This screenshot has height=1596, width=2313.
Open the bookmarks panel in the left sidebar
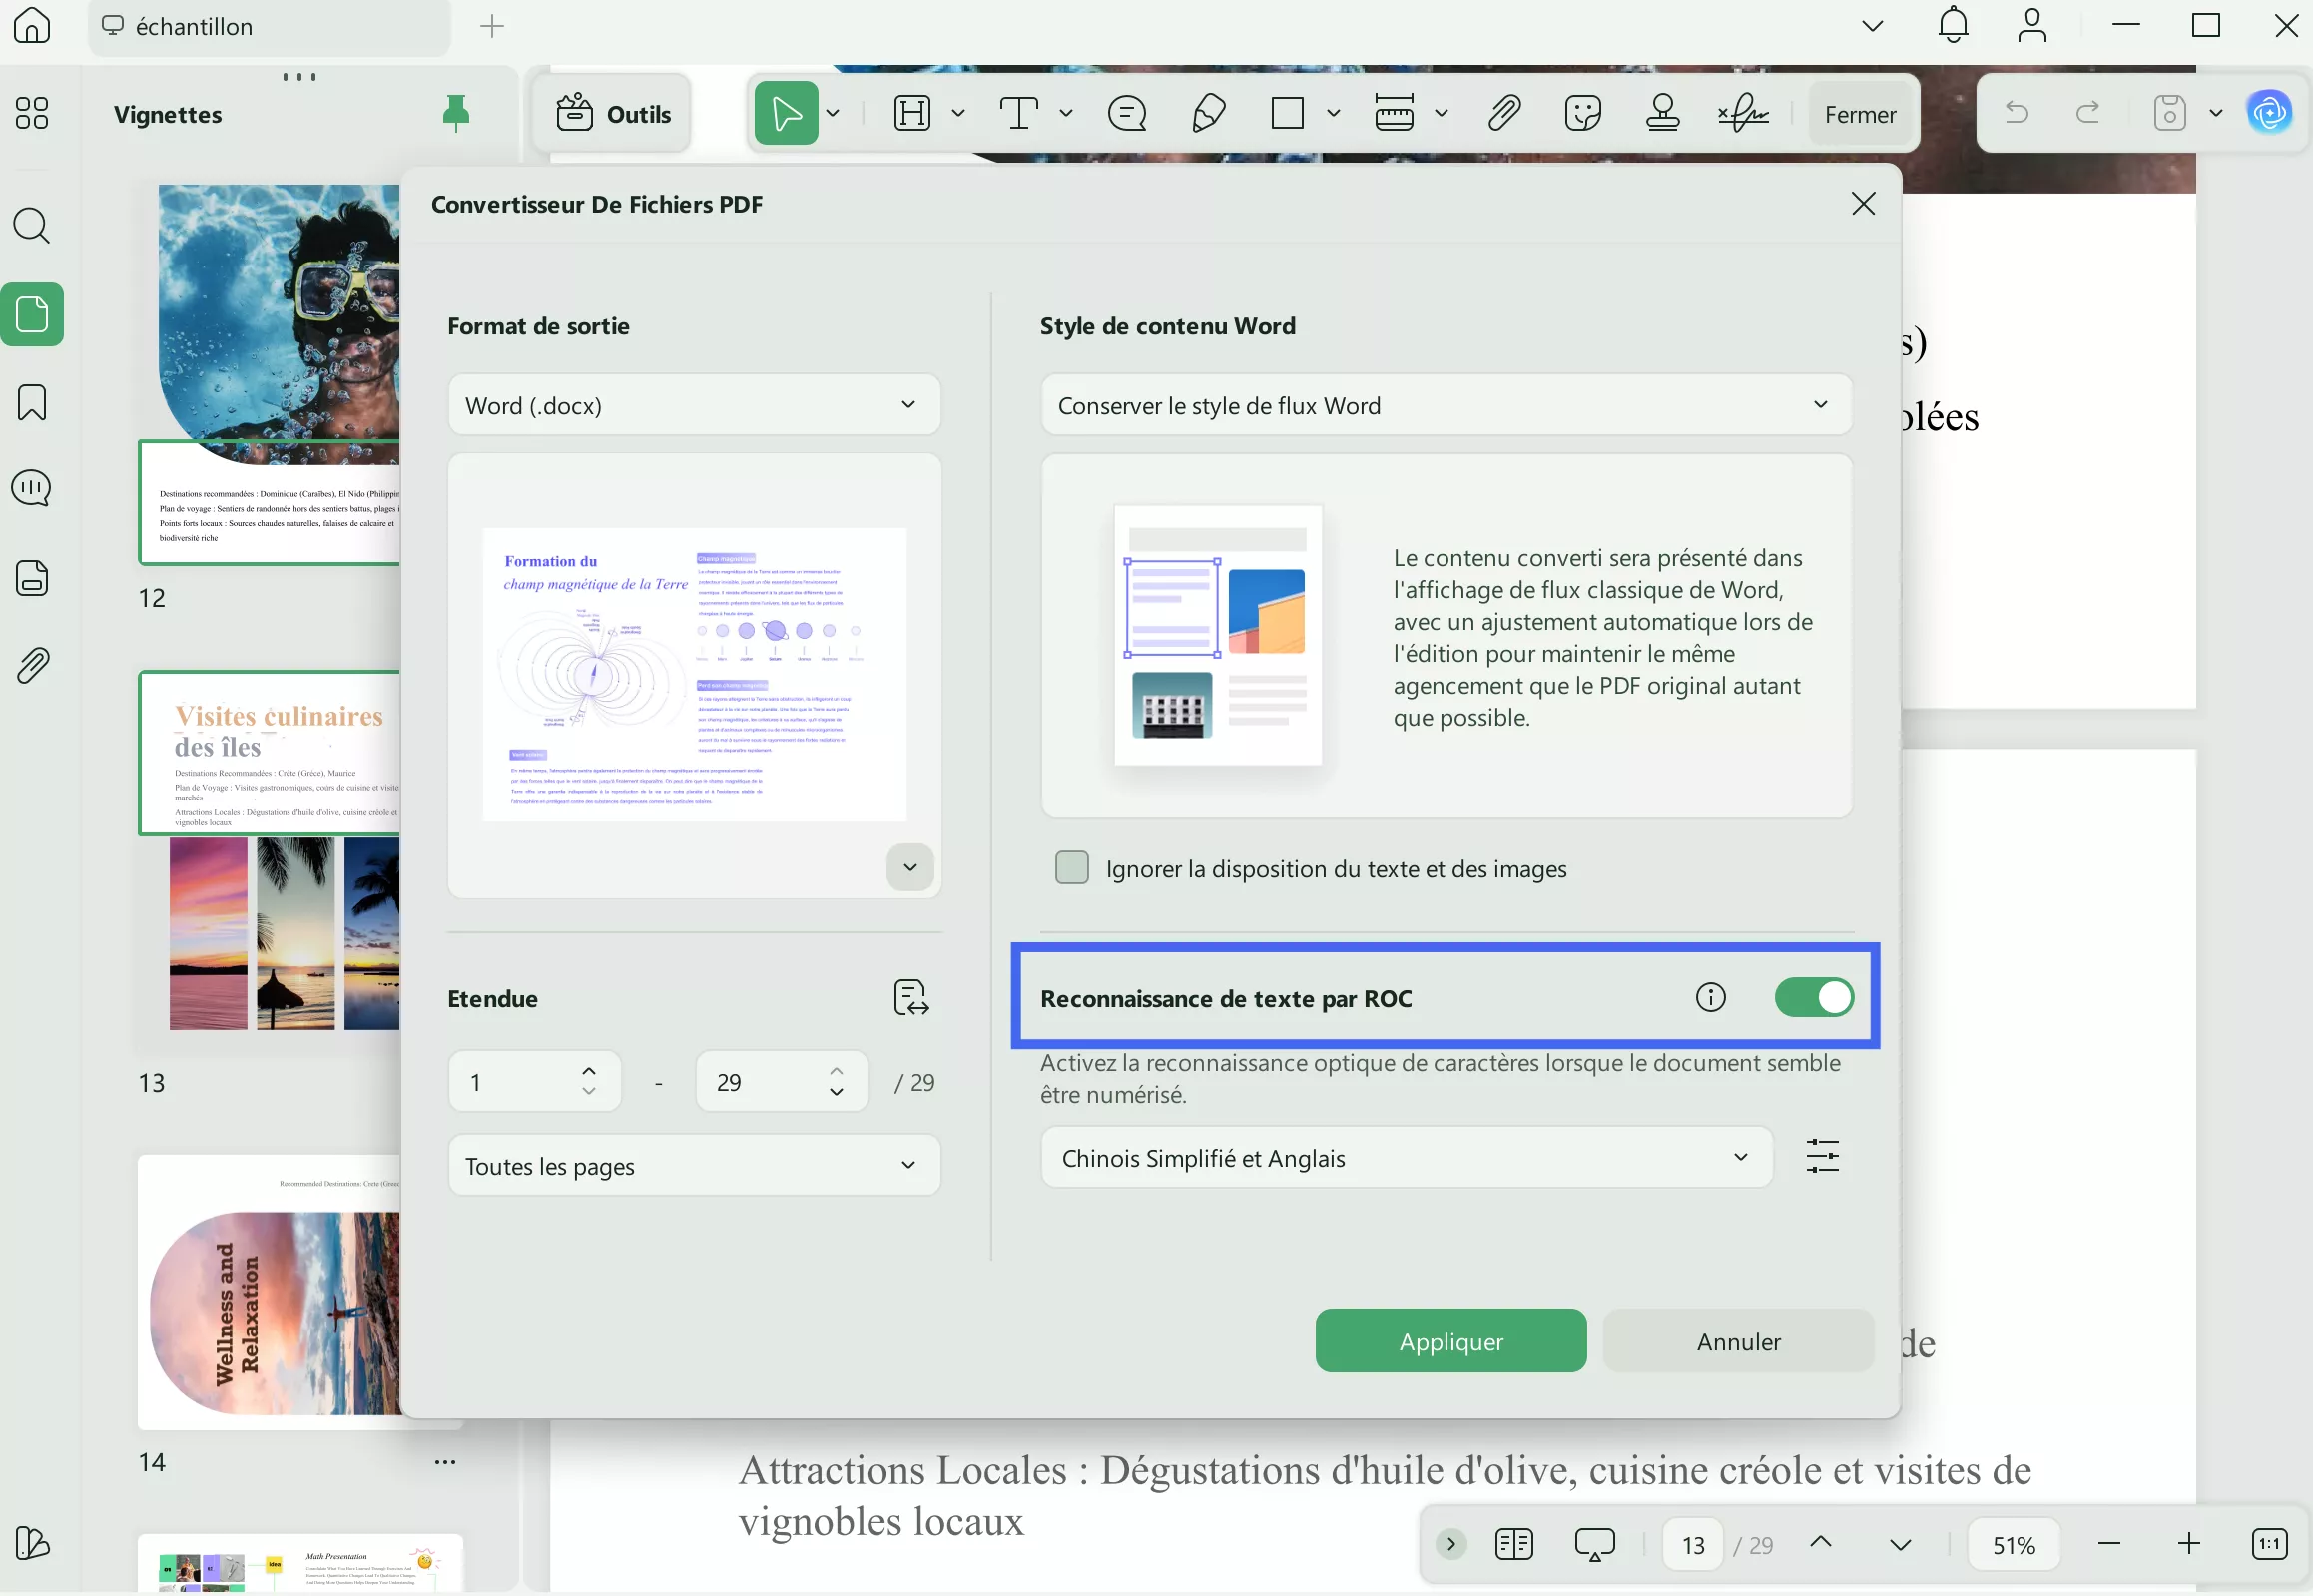(x=32, y=402)
